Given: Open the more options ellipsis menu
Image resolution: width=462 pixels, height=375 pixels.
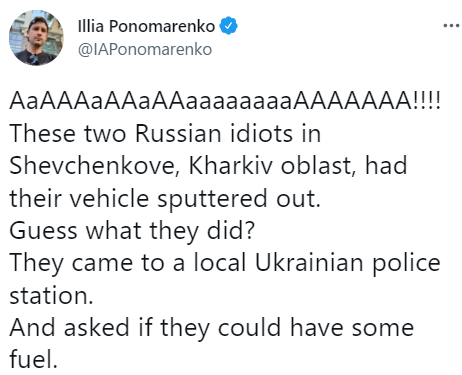Looking at the screenshot, I should click(451, 25).
